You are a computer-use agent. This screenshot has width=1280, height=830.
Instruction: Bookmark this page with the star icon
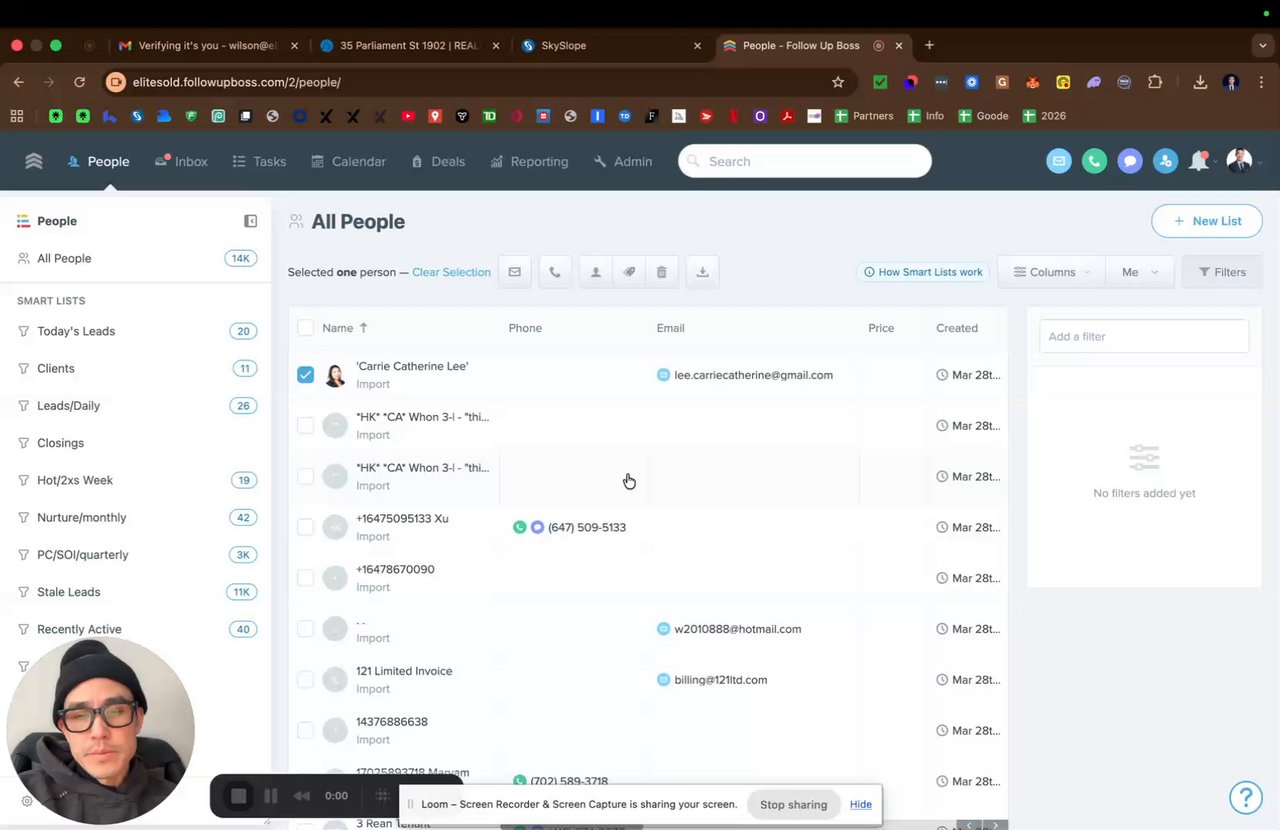[838, 82]
